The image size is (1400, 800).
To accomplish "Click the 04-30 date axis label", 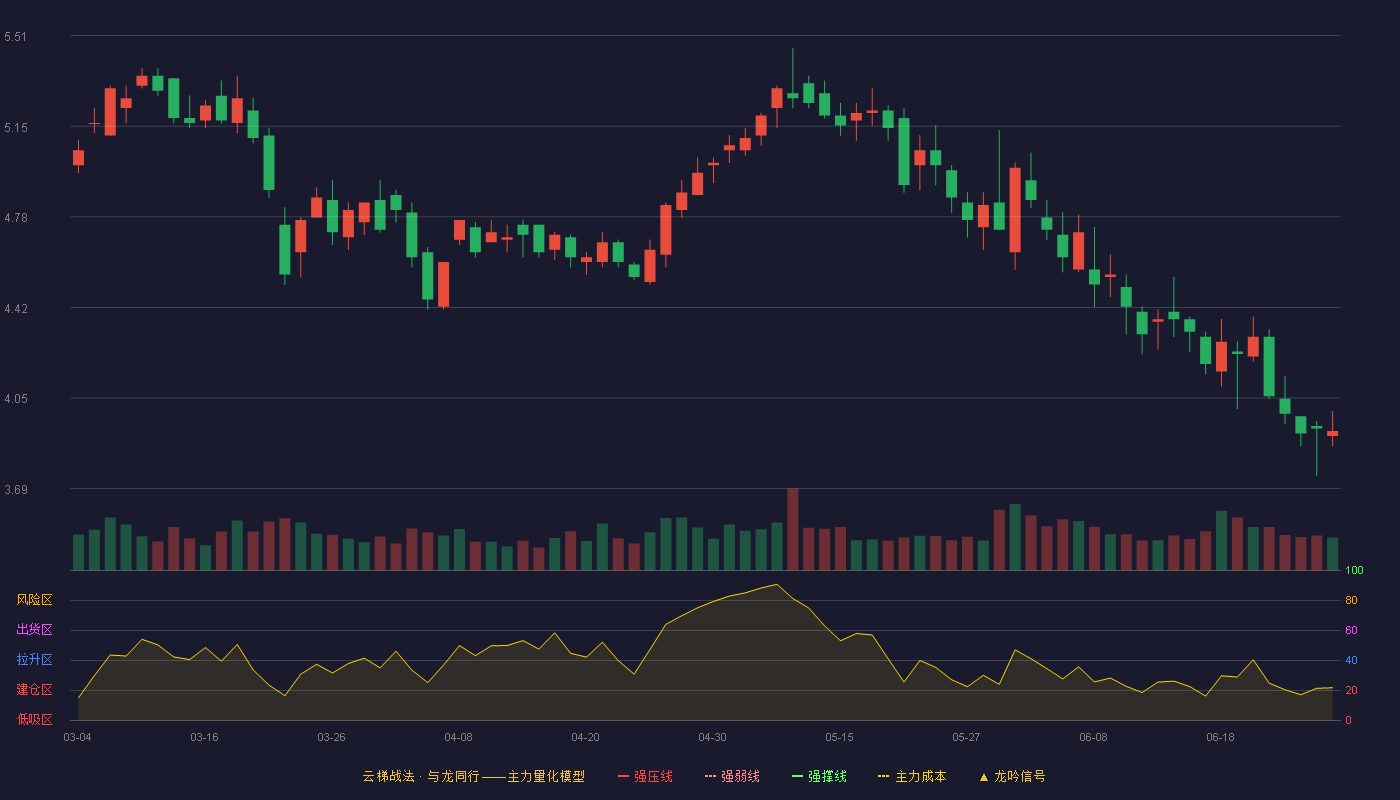I will pyautogui.click(x=712, y=737).
